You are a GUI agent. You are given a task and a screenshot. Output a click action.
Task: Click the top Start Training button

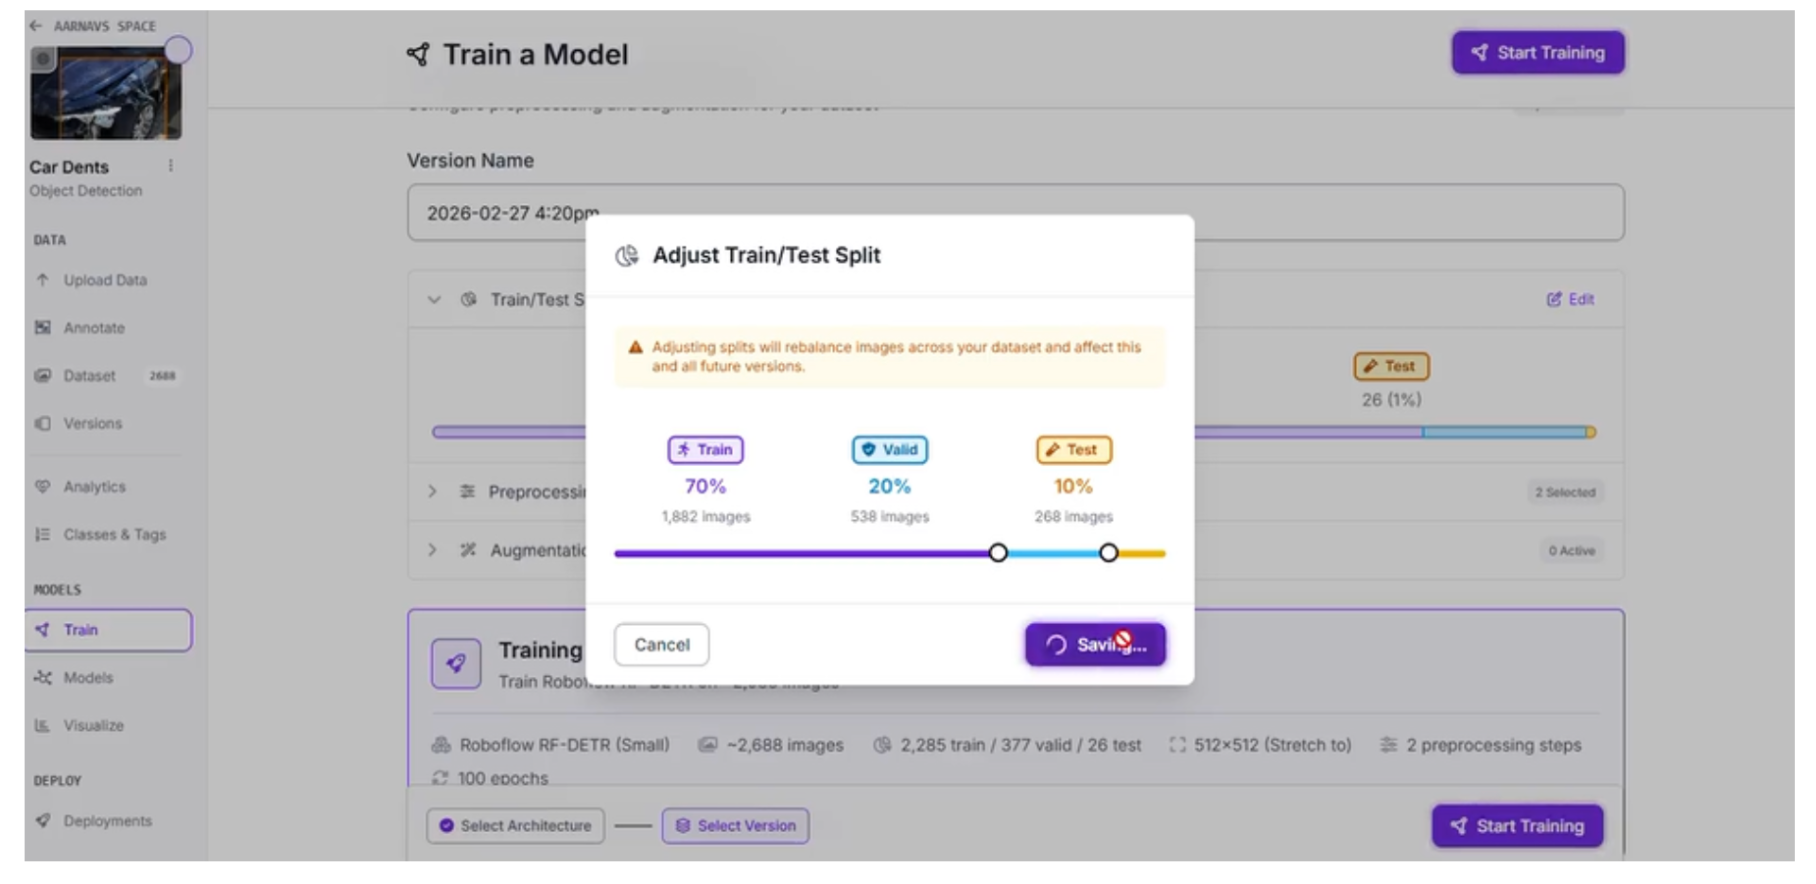pos(1537,53)
